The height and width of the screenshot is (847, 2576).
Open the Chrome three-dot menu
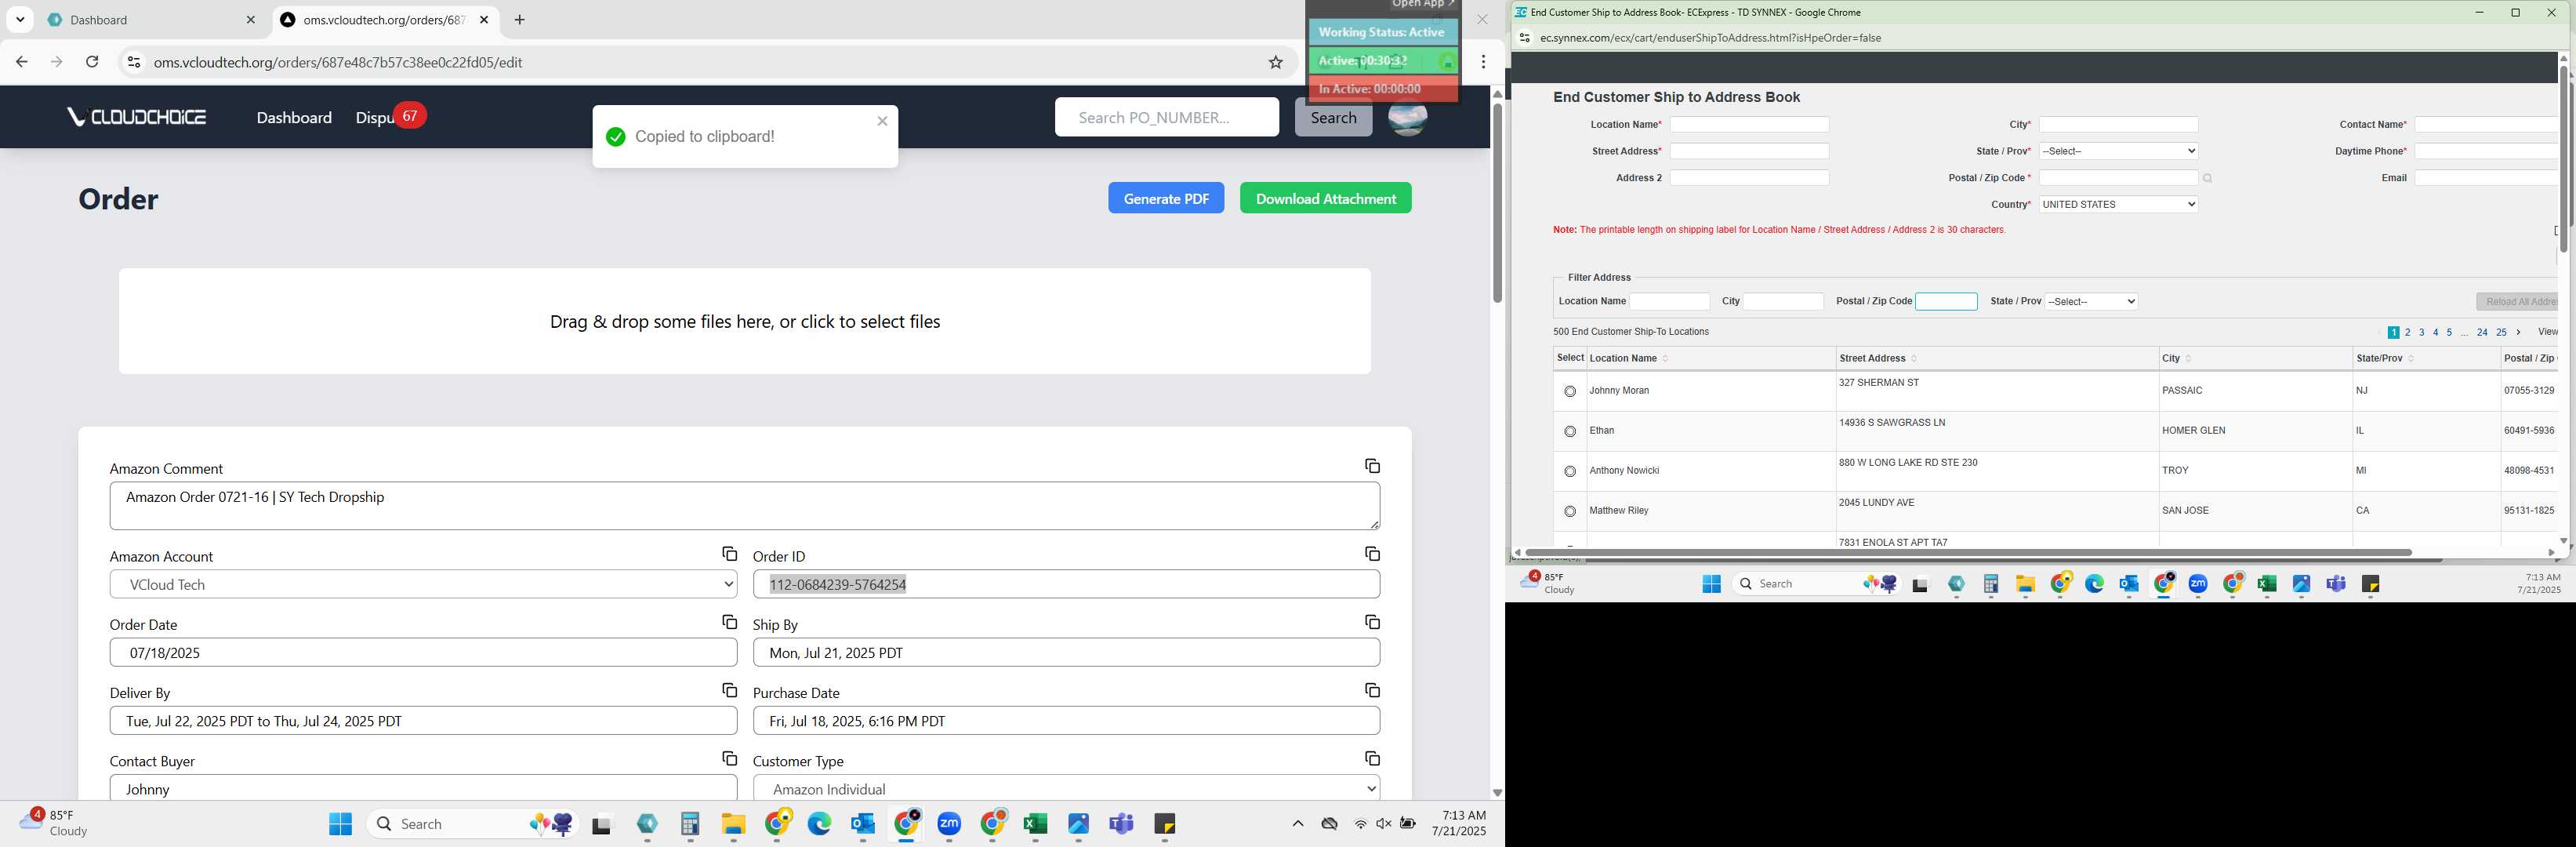point(1483,62)
